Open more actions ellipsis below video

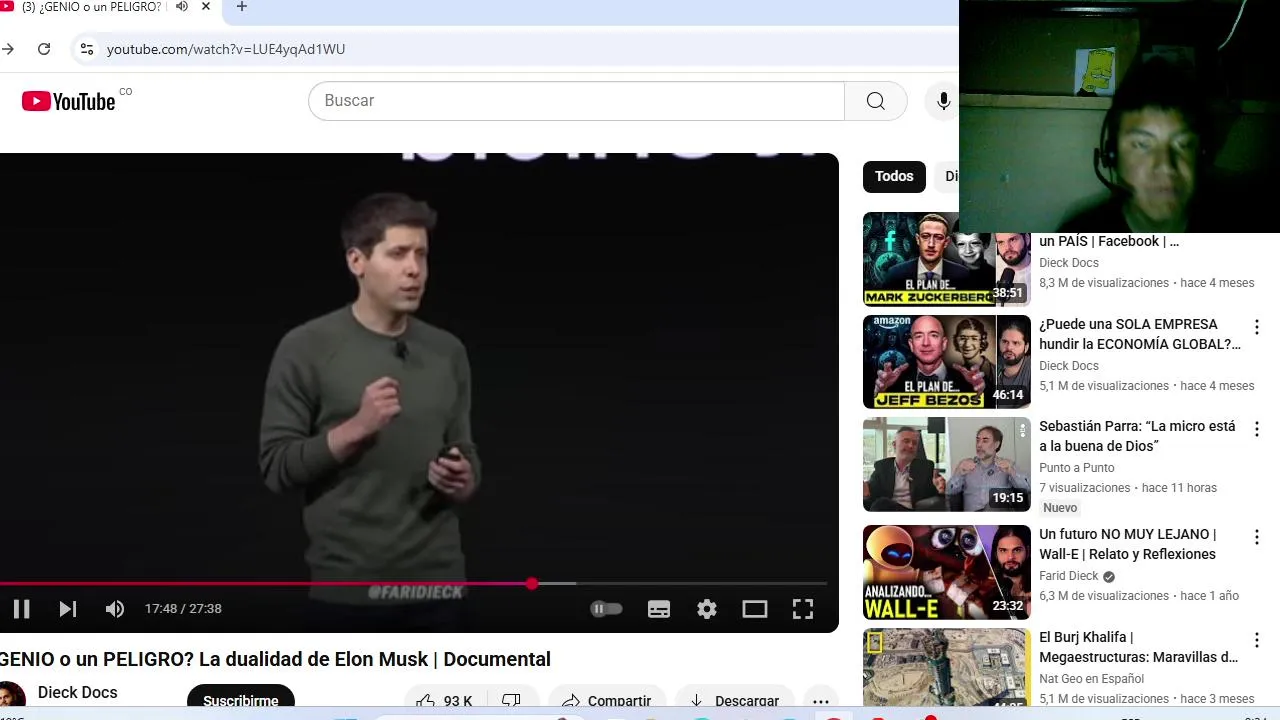[820, 700]
